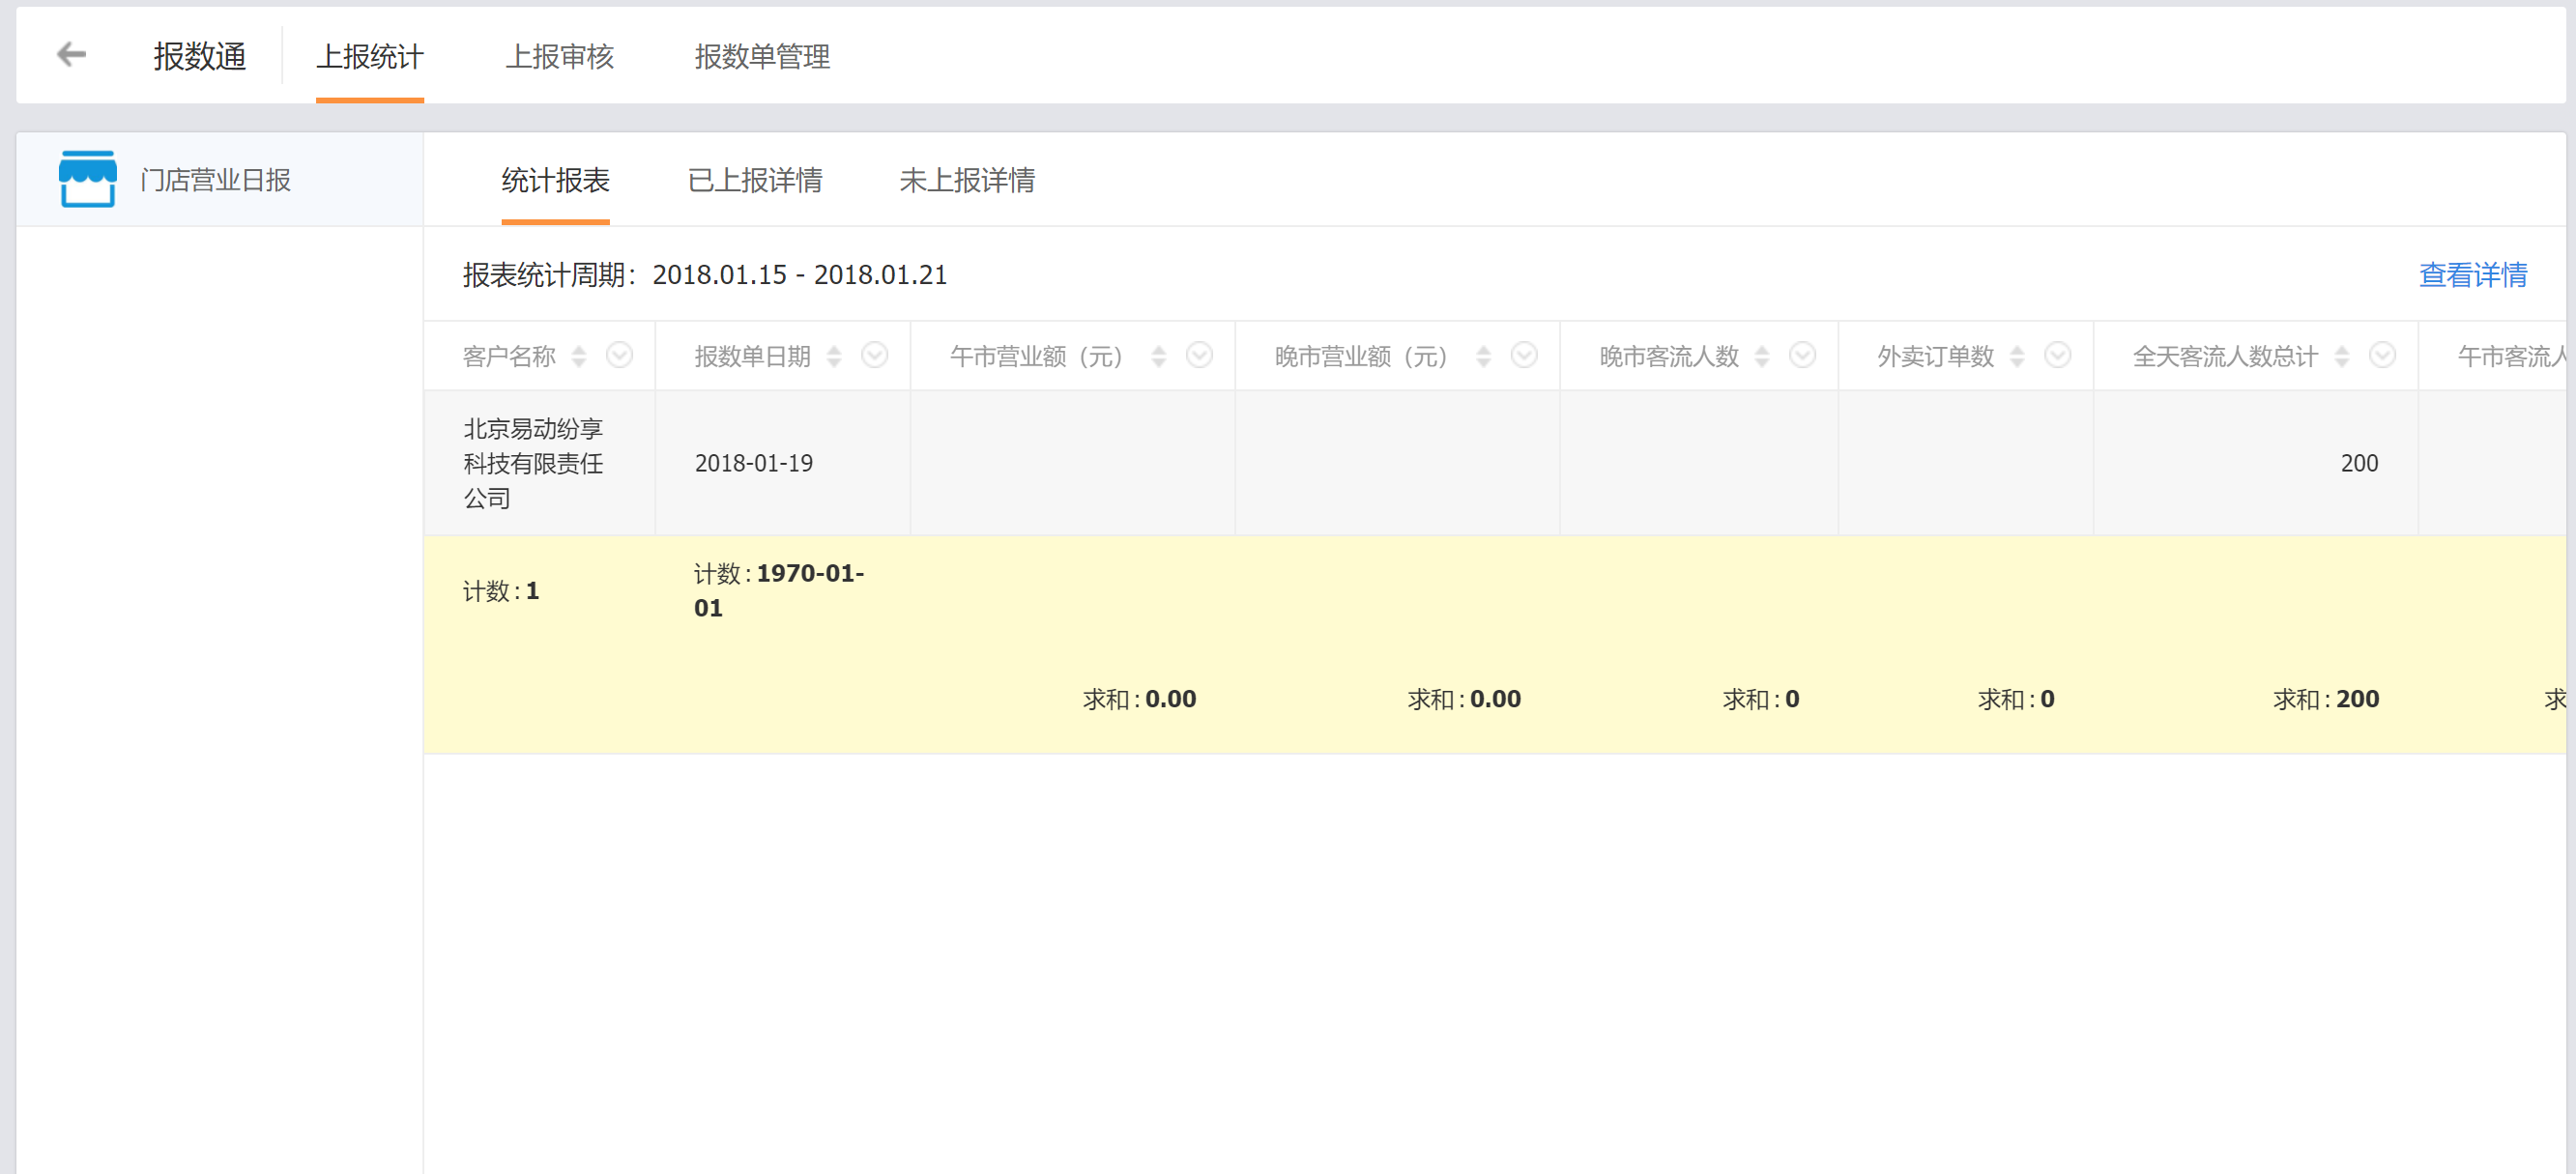Click the back arrow icon

pos(71,54)
